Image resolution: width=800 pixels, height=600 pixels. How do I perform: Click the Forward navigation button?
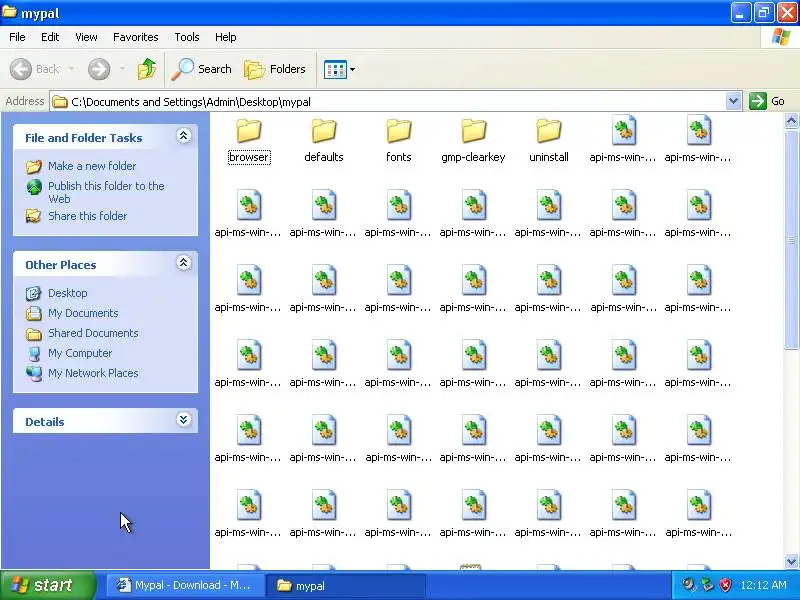pyautogui.click(x=99, y=69)
